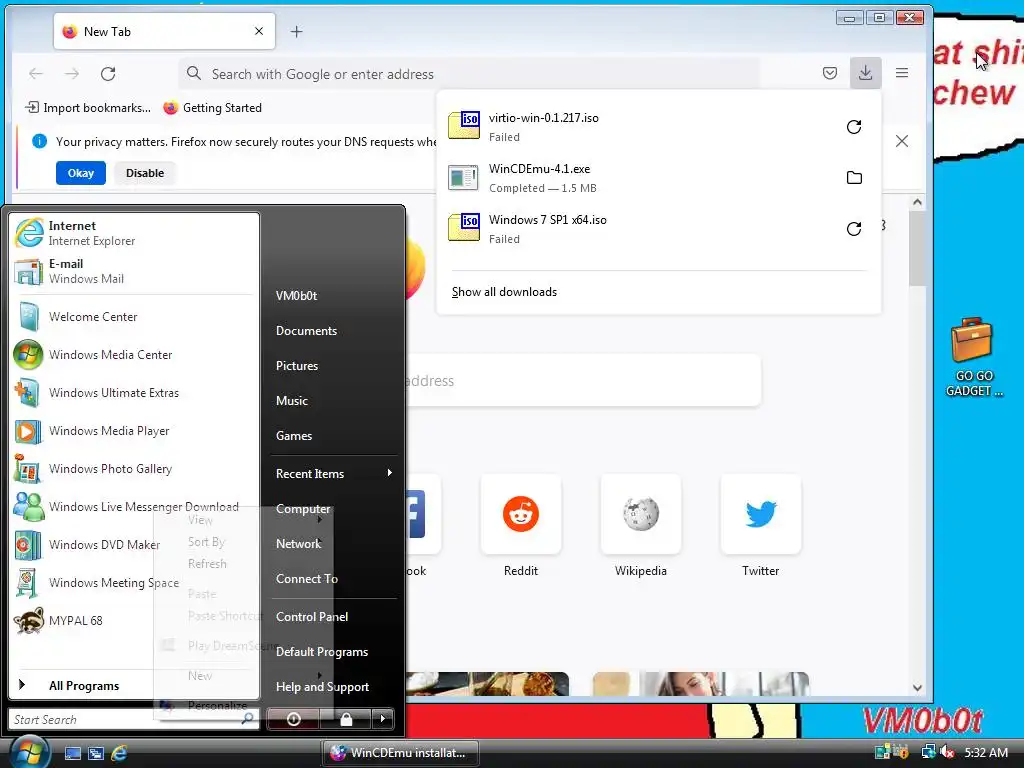Open Windows Ultimate Extras

click(x=135, y=392)
